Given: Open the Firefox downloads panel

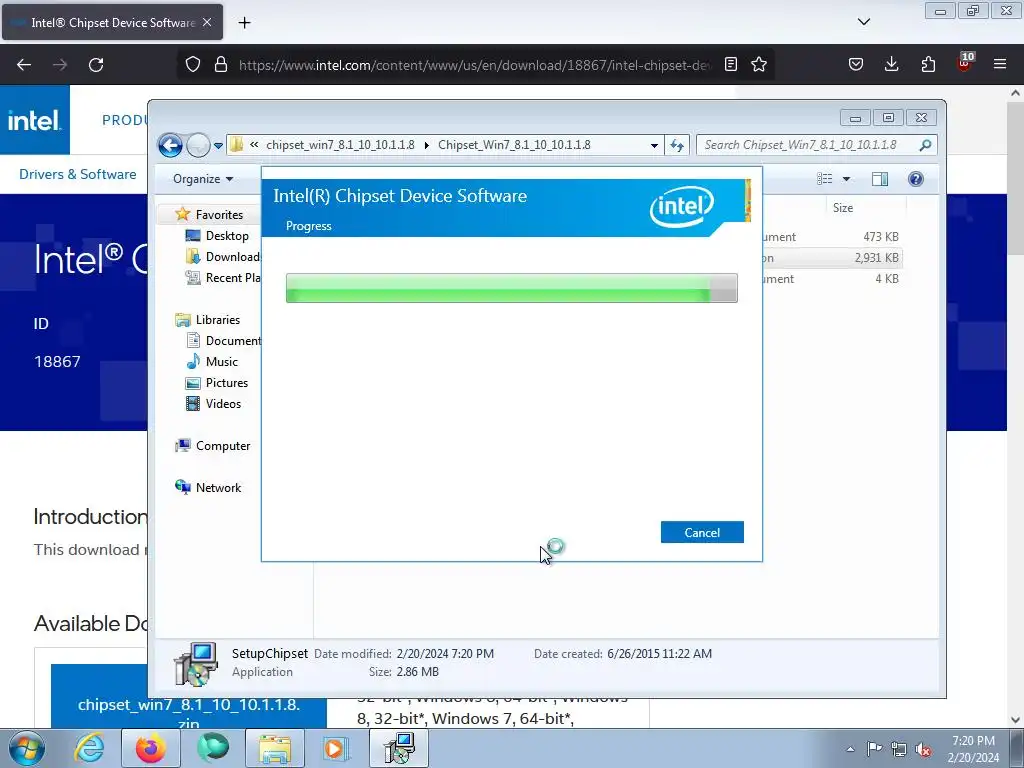Looking at the screenshot, I should [891, 64].
